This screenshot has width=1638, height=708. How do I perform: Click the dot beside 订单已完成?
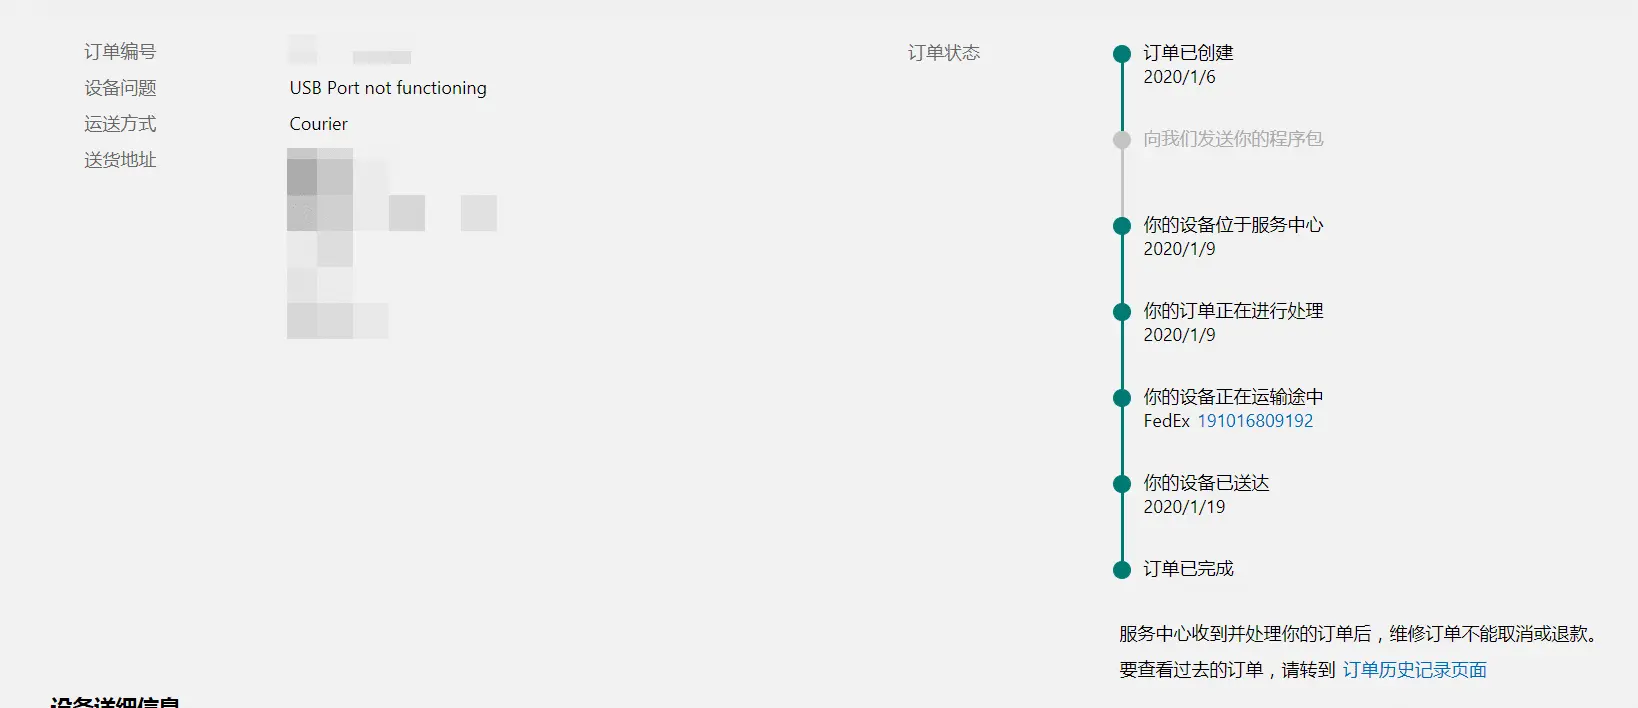click(1122, 570)
